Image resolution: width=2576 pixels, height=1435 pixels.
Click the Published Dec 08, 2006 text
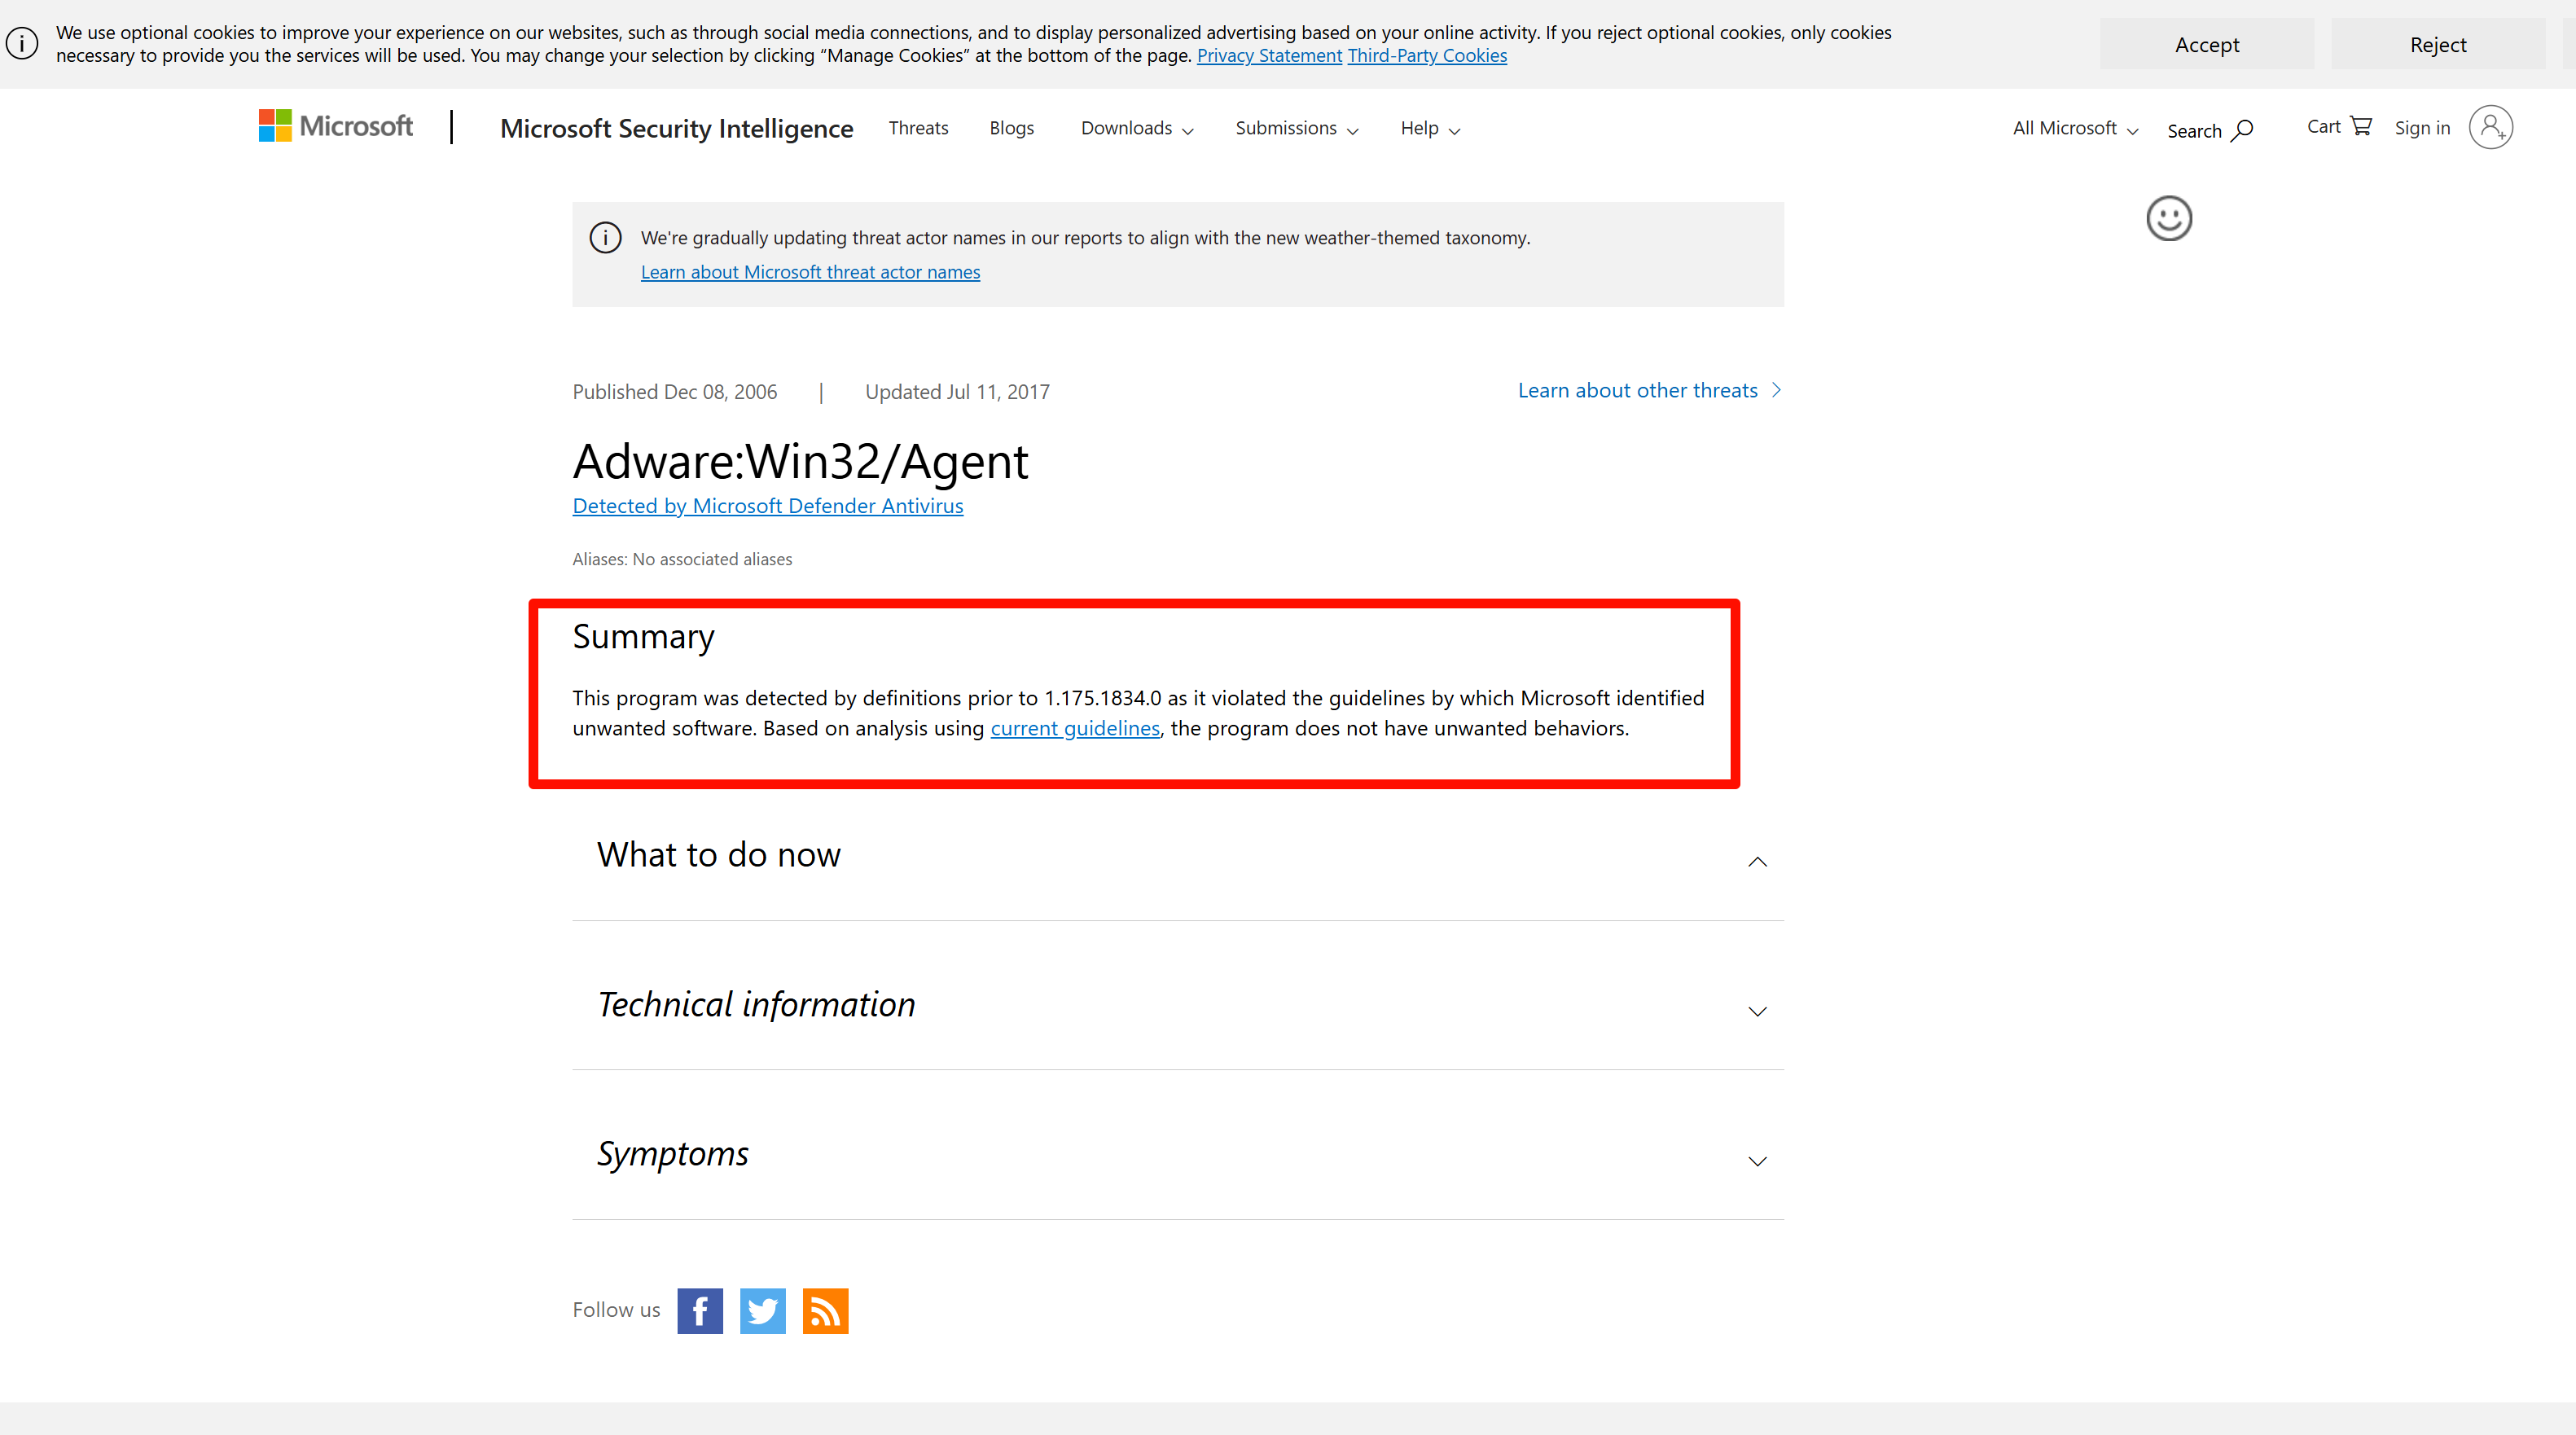(675, 392)
